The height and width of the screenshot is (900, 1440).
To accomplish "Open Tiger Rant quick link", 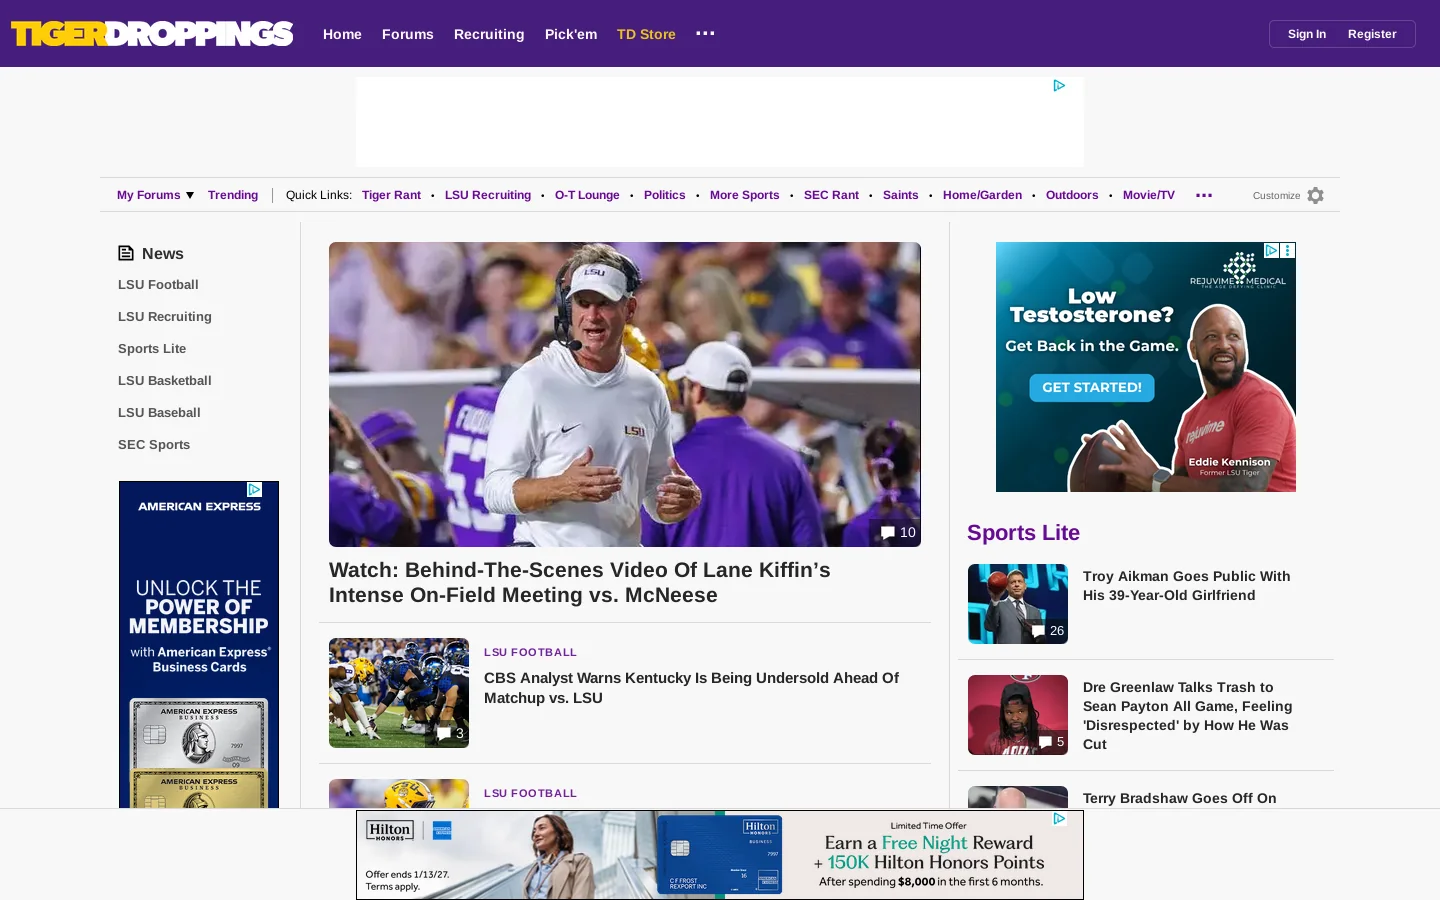I will (391, 195).
